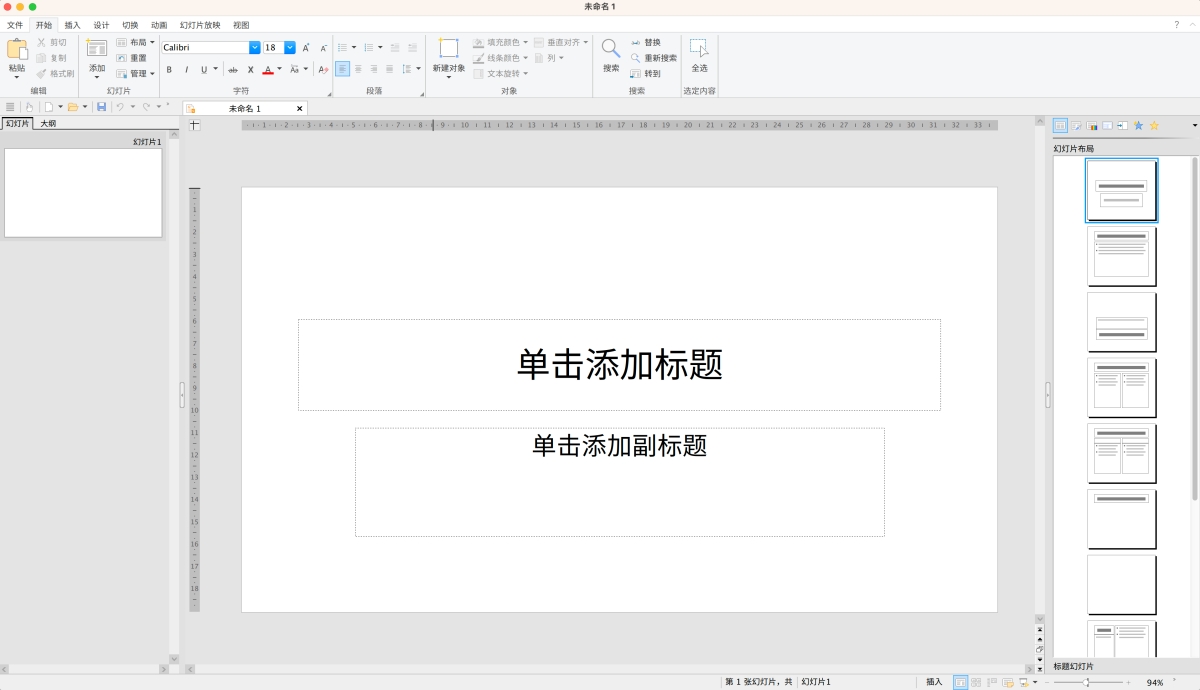Switch to the Outline (大纲) panel tab
Screen dimensions: 1200x690
[48, 124]
